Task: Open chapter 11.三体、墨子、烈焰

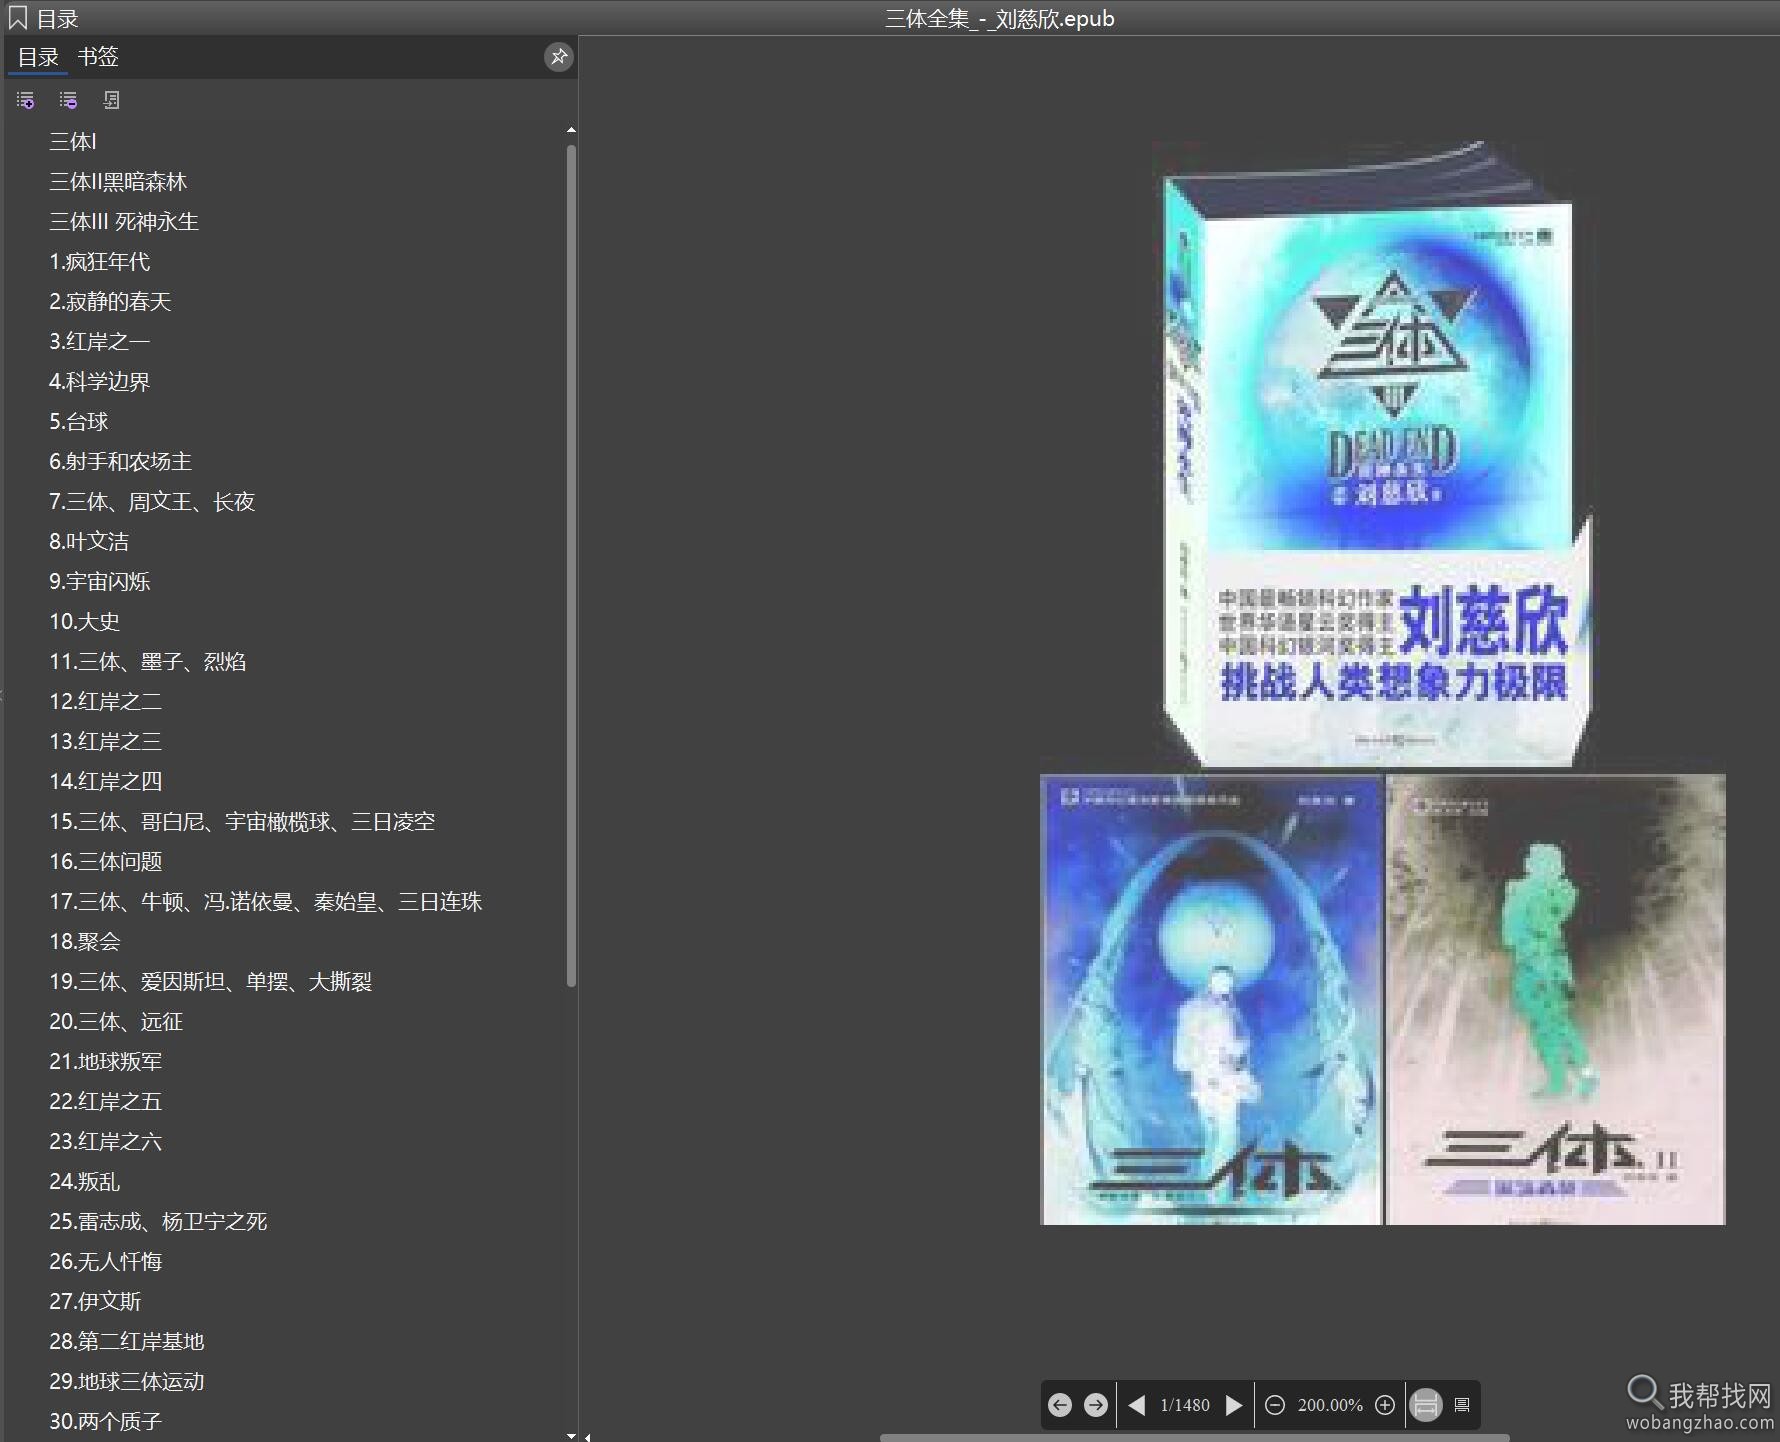Action: pos(148,662)
